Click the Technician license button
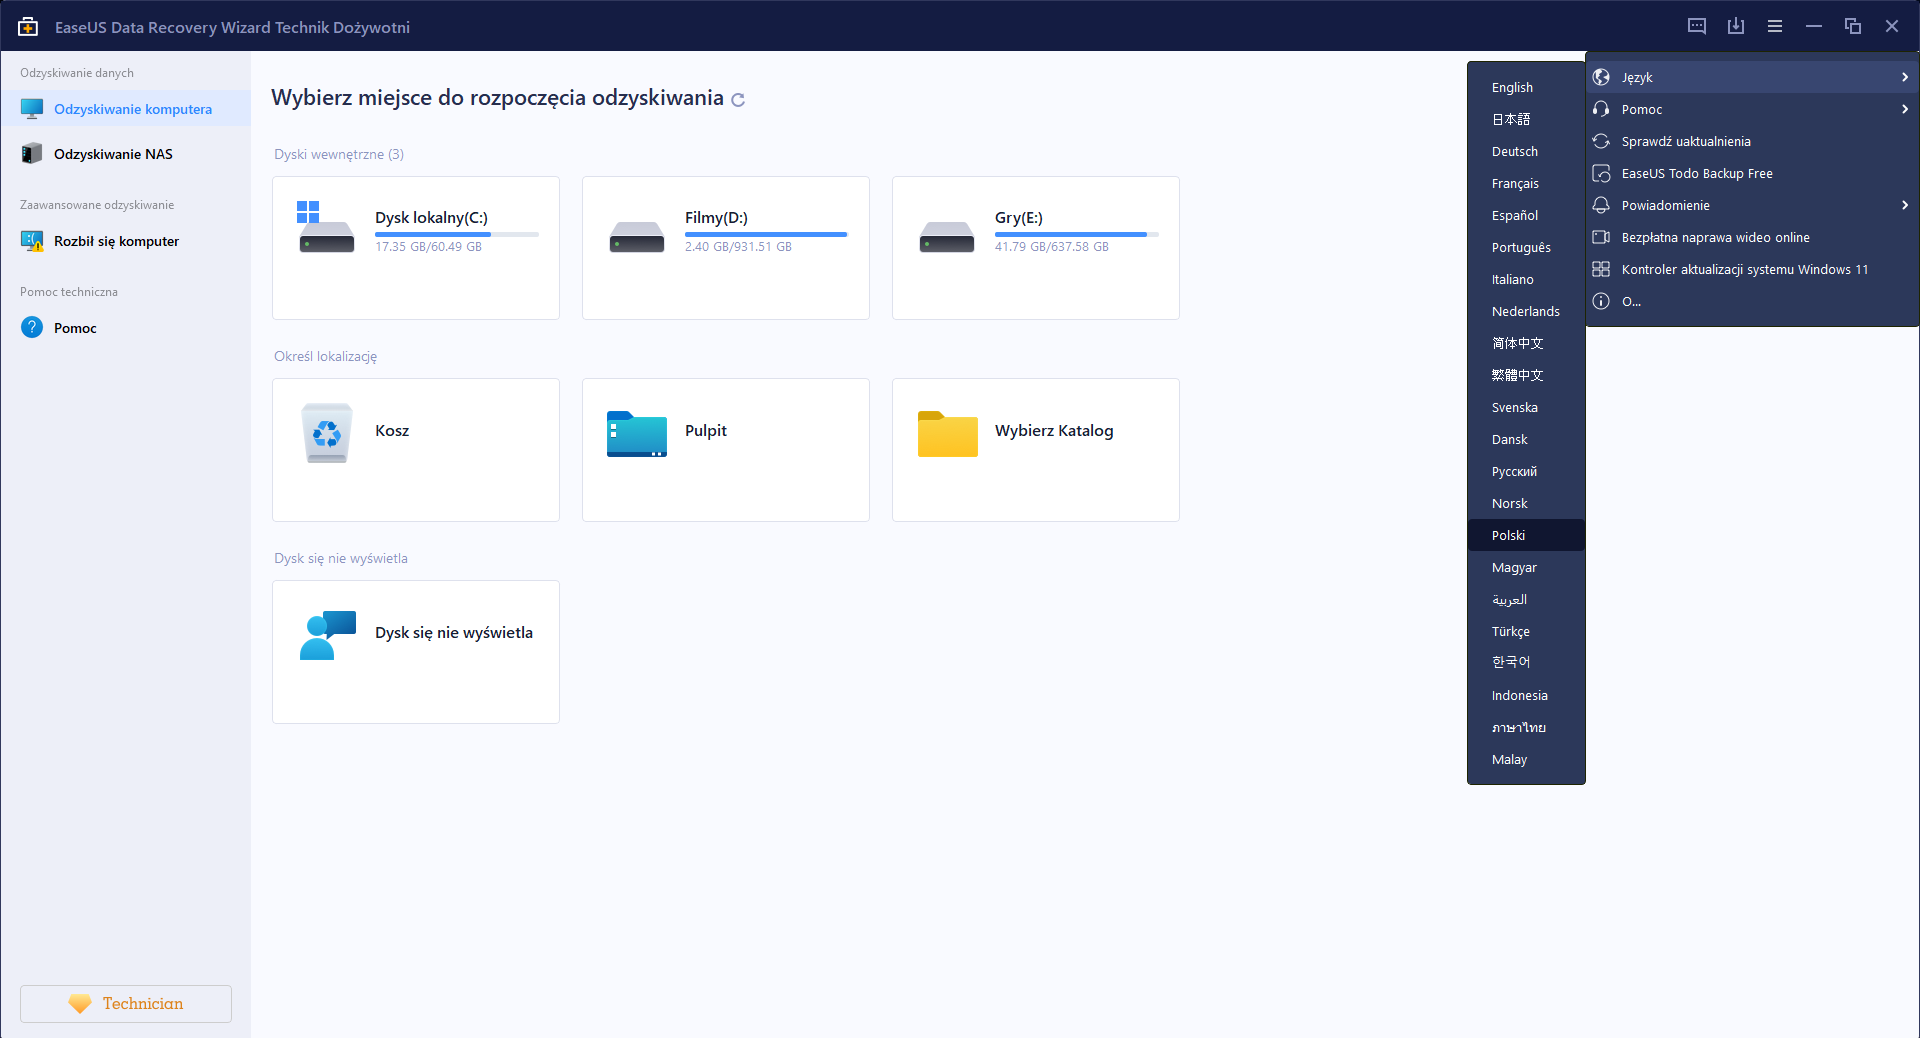This screenshot has width=1920, height=1038. pos(126,1004)
